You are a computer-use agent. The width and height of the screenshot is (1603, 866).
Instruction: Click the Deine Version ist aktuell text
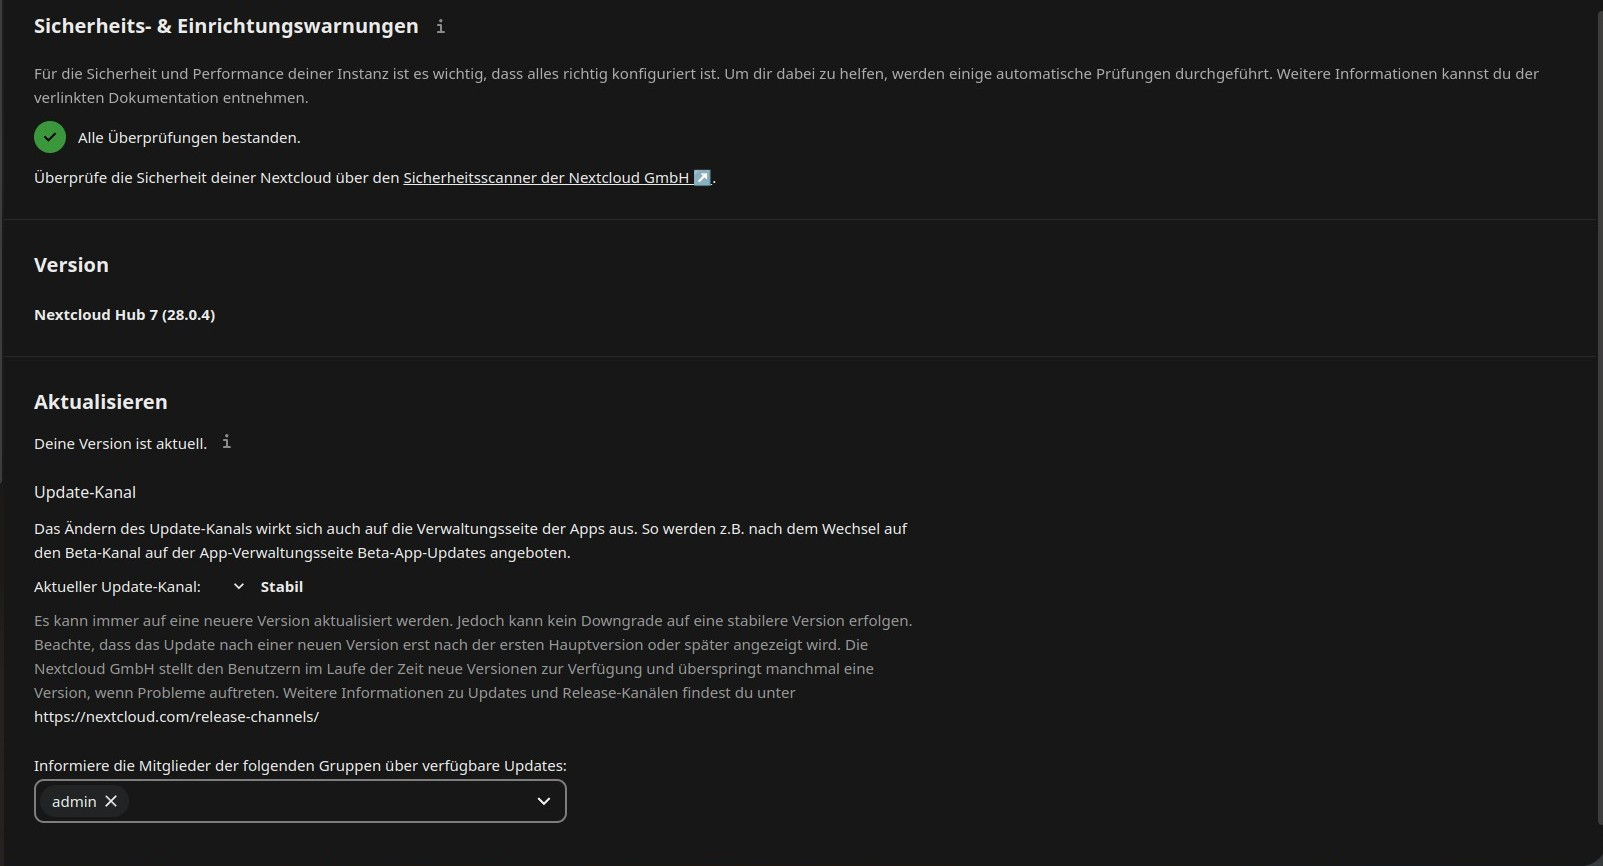[x=120, y=444]
